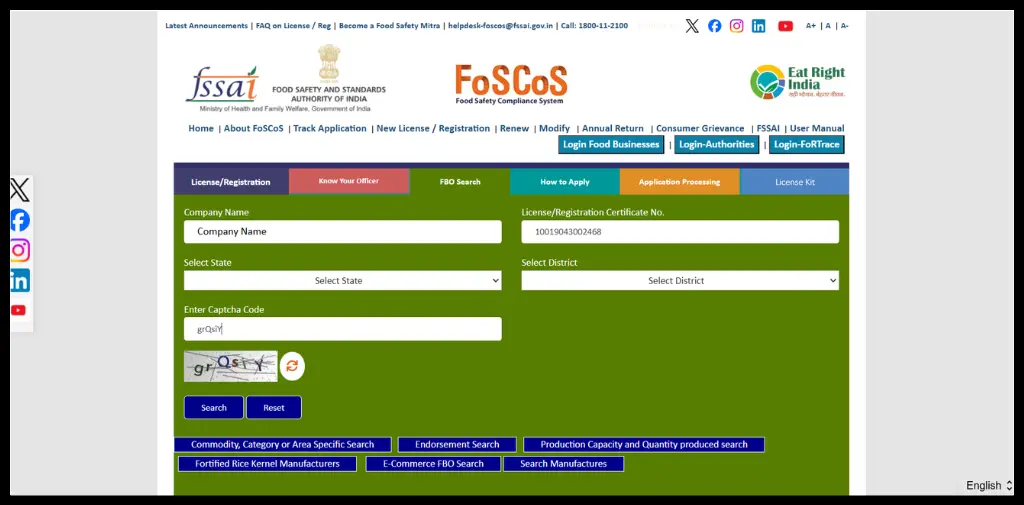Open the Renew menu item
Screen dimensions: 1024x505
[x=515, y=128]
